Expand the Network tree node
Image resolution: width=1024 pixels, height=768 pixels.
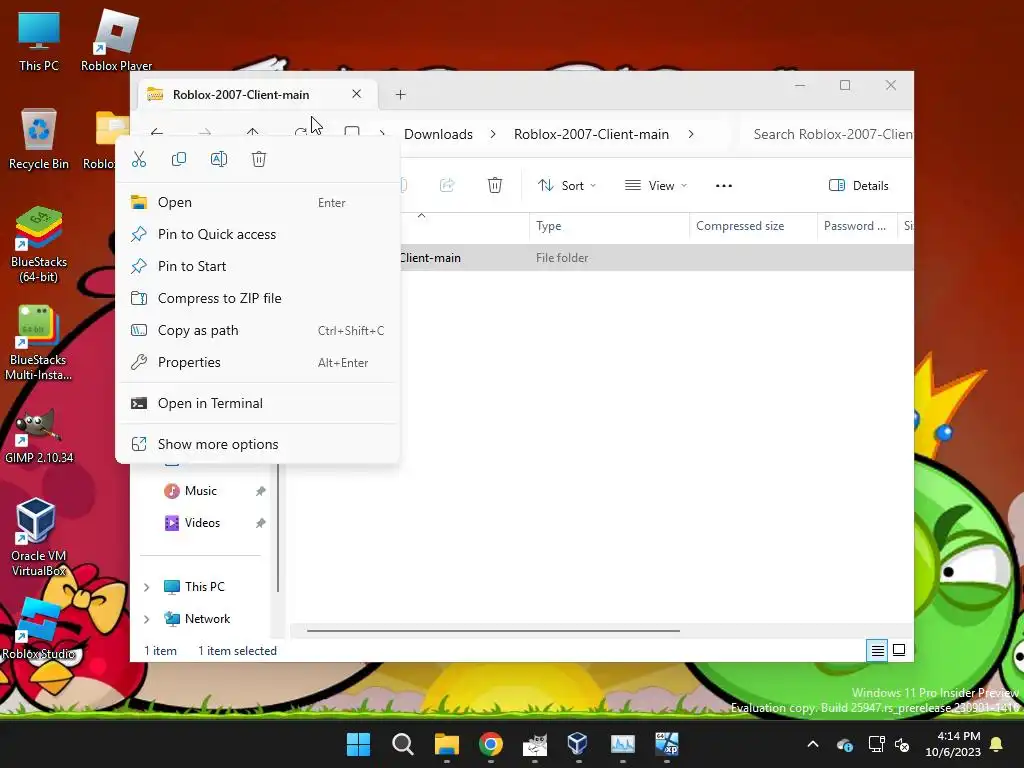coord(146,619)
